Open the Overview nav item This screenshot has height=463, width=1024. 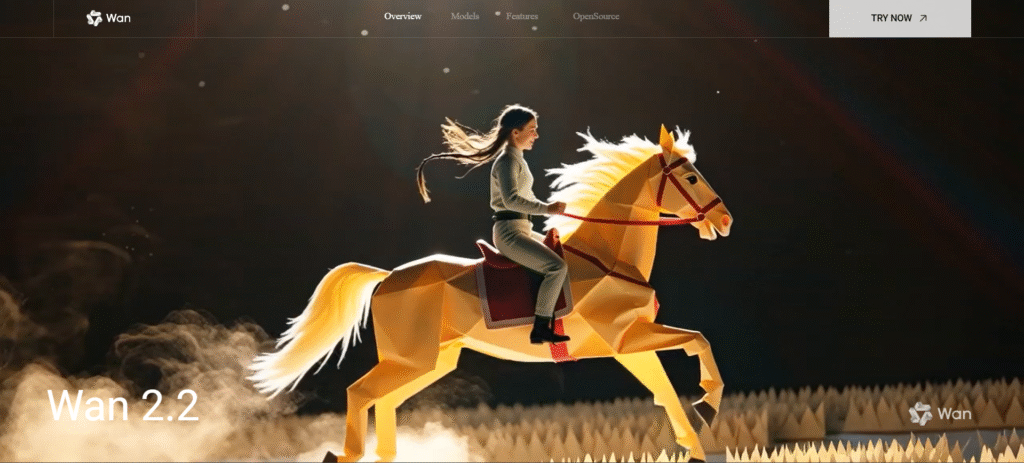pyautogui.click(x=402, y=16)
